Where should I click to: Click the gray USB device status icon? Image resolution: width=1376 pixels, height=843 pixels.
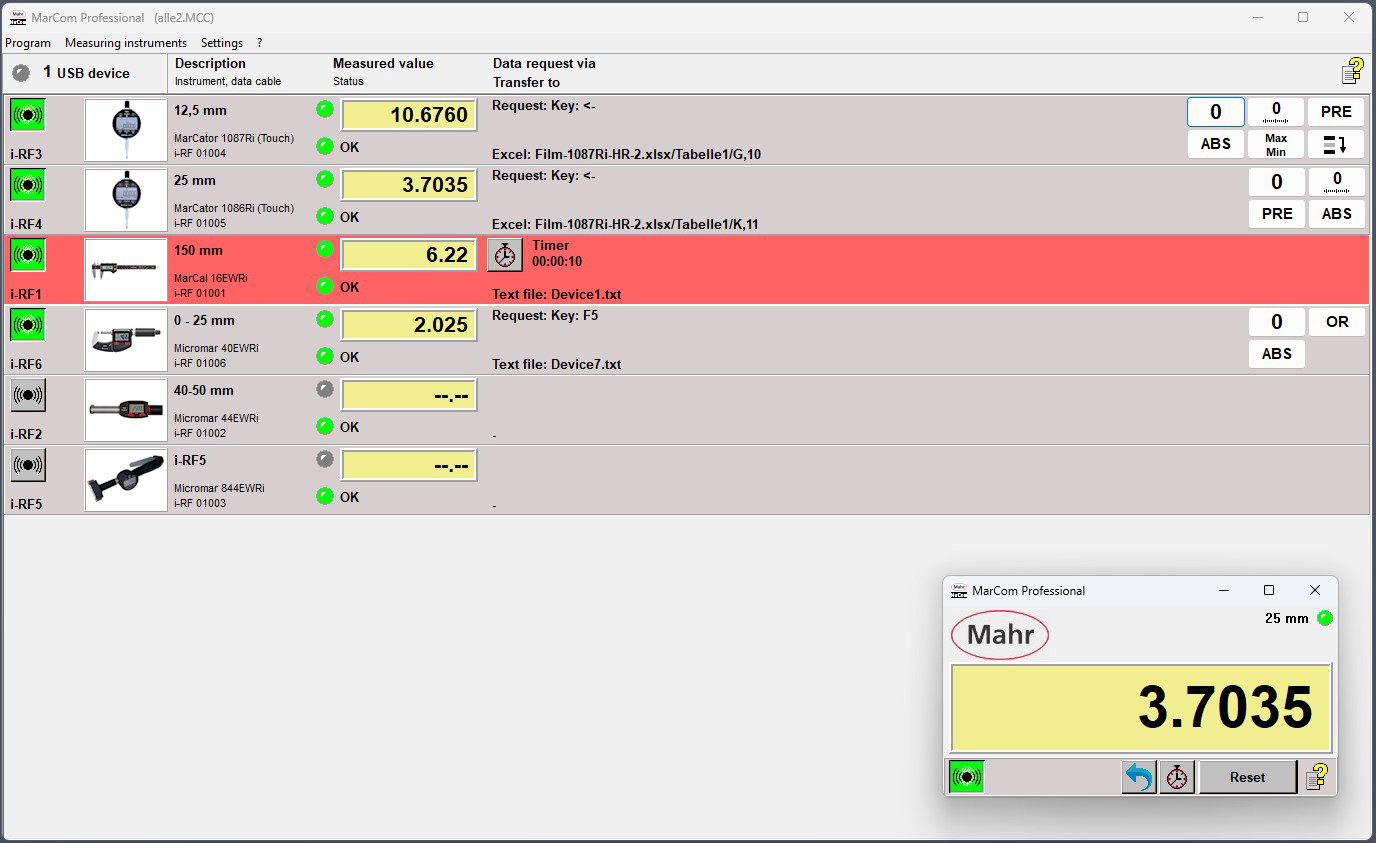21,73
